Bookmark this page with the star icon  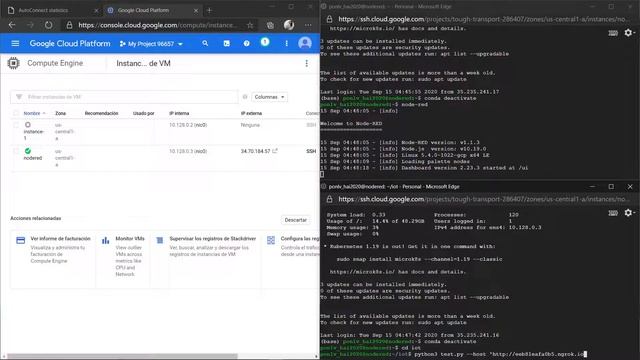tap(250, 25)
